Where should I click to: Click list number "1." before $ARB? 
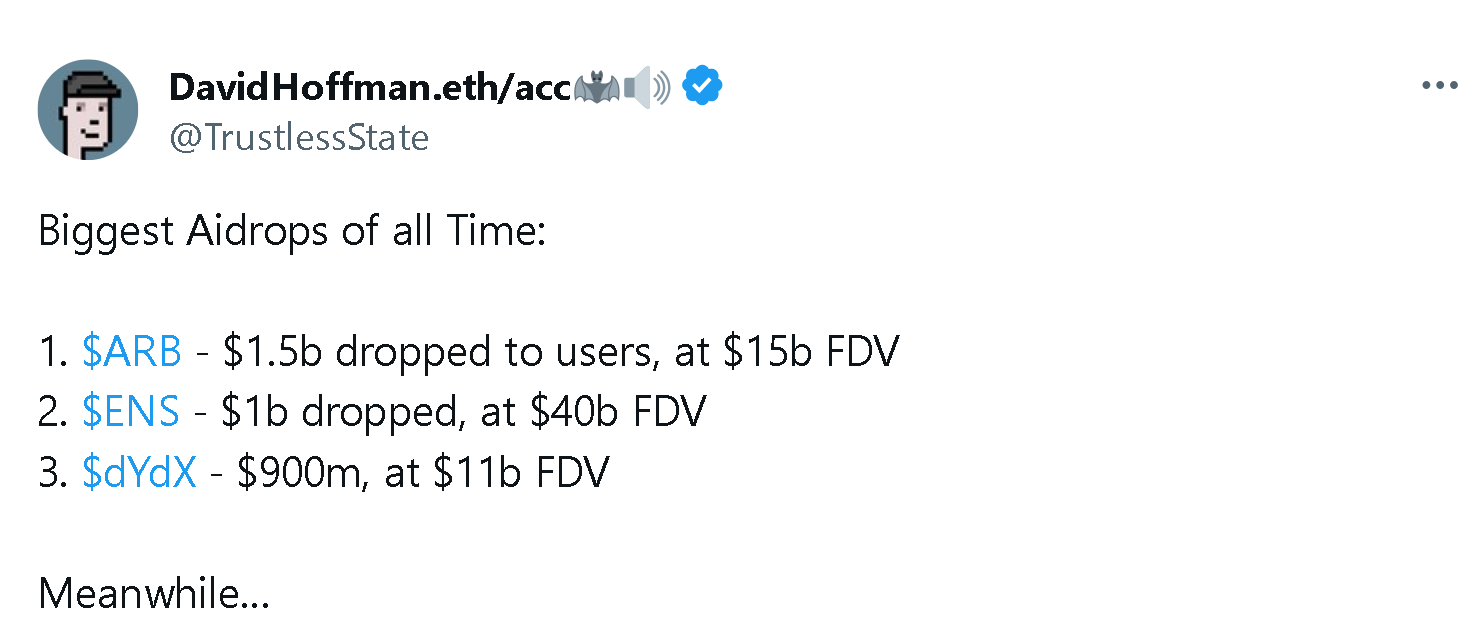coord(52,351)
